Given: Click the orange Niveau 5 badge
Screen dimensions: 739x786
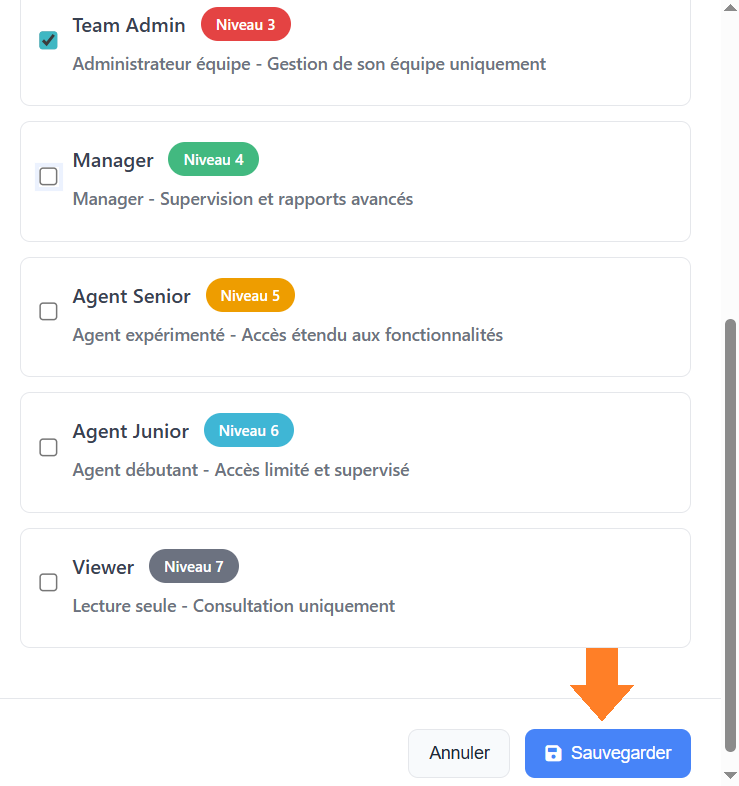Looking at the screenshot, I should (250, 295).
